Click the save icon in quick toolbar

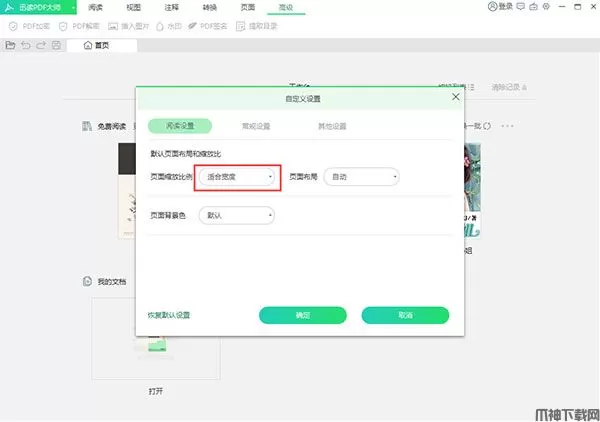[x=58, y=45]
